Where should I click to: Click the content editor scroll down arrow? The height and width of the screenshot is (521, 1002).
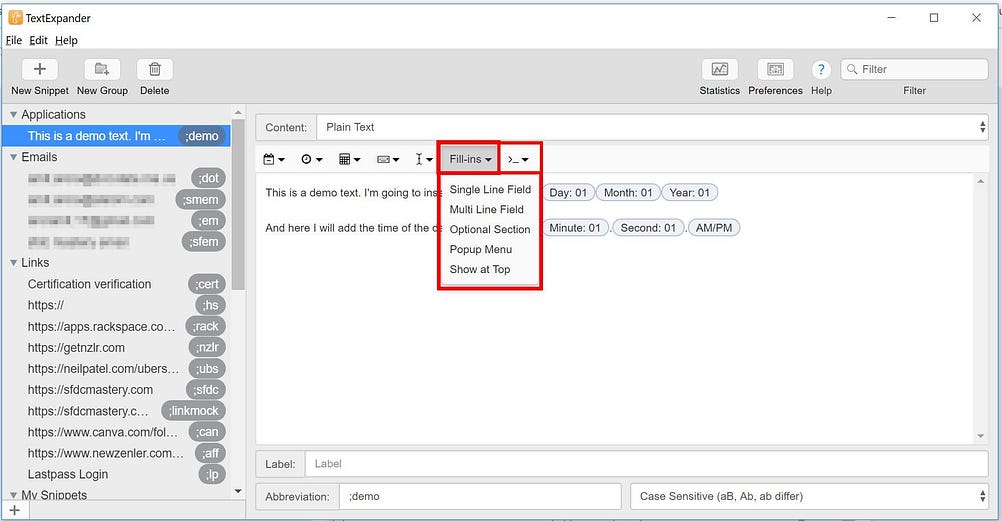(981, 436)
